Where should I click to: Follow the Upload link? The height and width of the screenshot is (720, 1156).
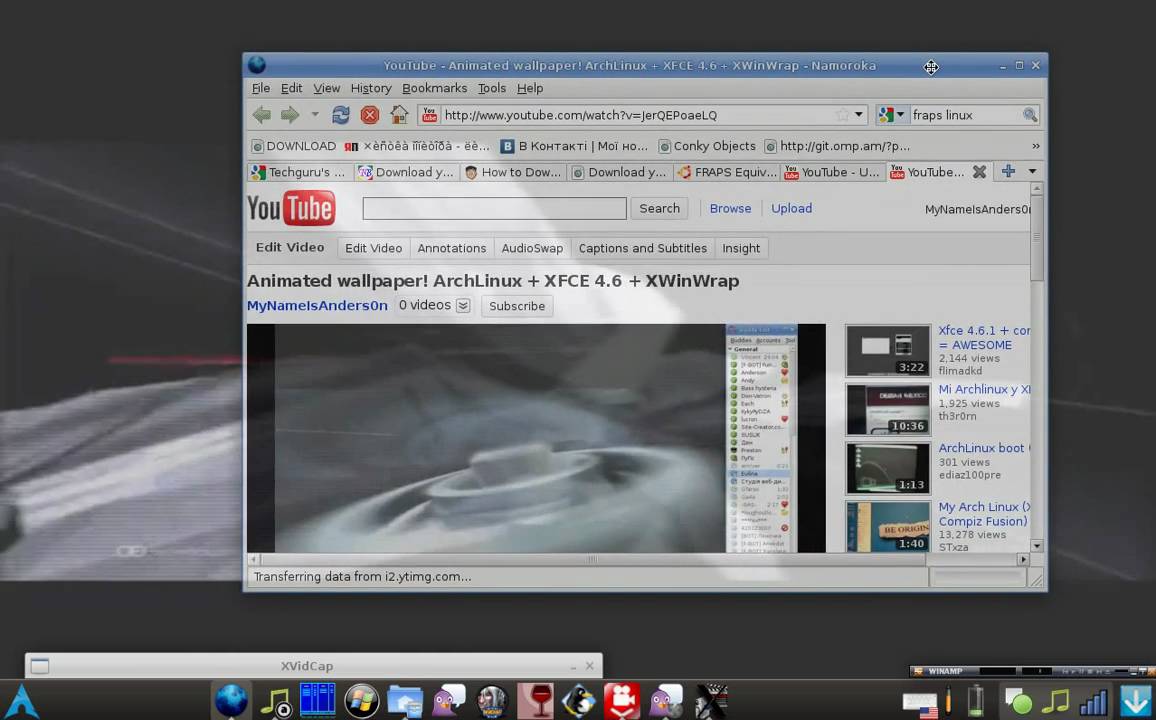tap(792, 209)
